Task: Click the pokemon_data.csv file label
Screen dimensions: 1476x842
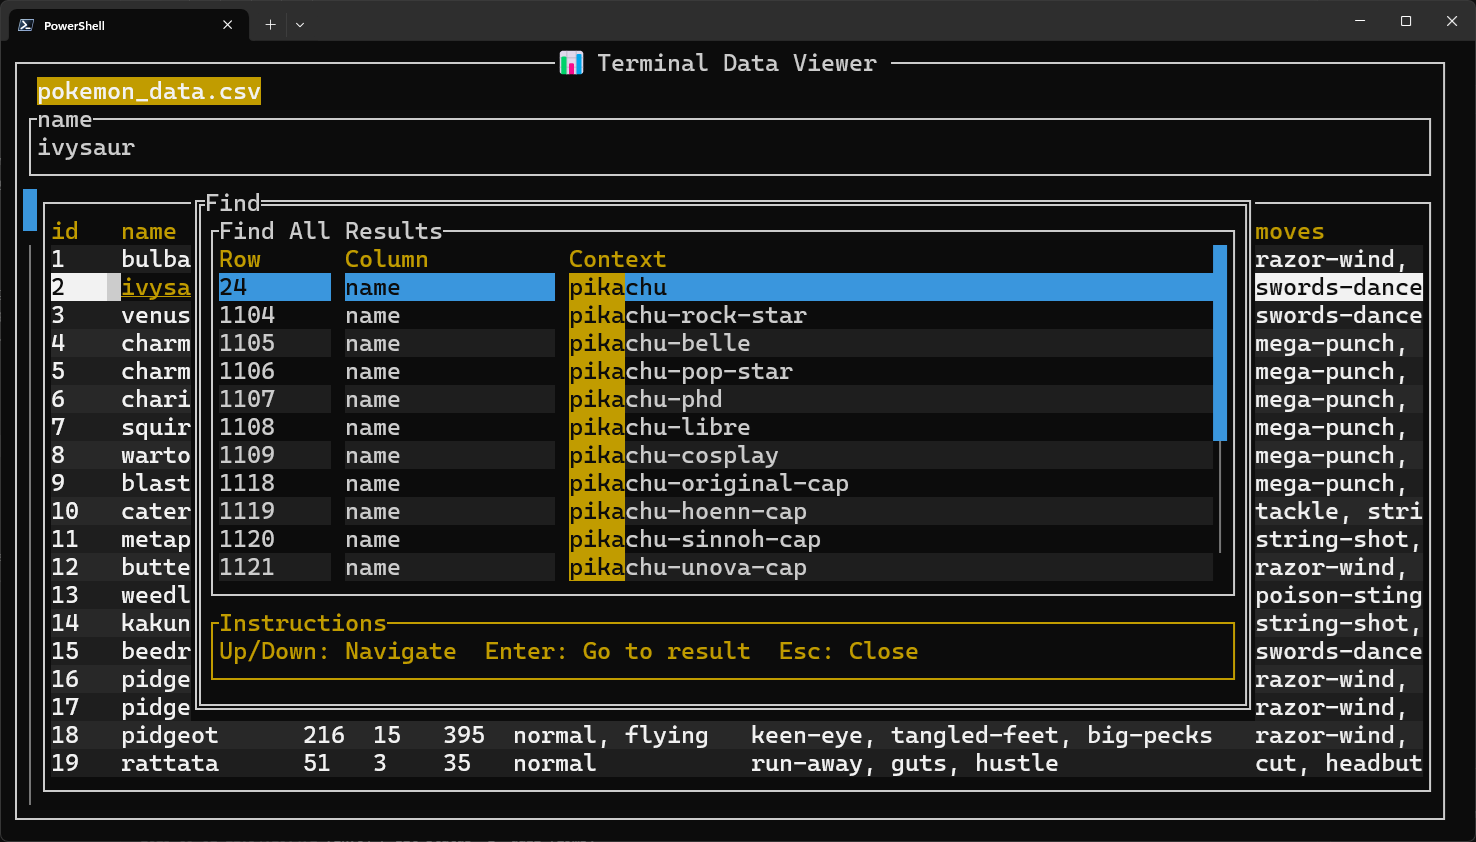Action: [x=149, y=91]
